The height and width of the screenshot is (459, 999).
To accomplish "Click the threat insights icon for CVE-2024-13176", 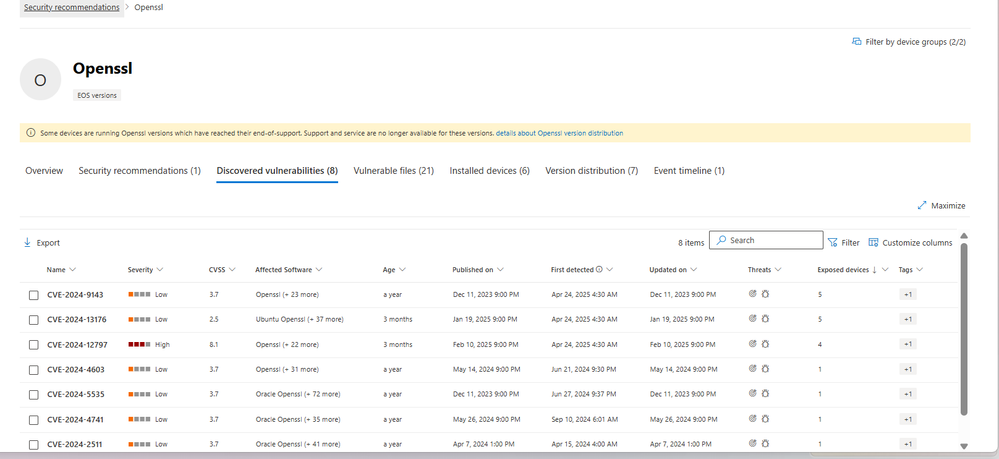I will pyautogui.click(x=752, y=319).
